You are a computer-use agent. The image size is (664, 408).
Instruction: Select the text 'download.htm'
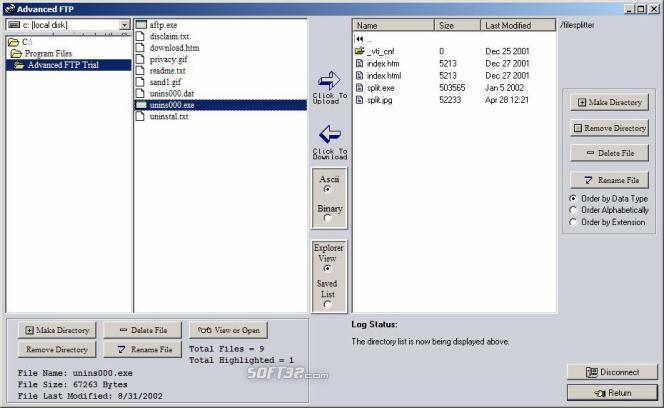coord(174,48)
